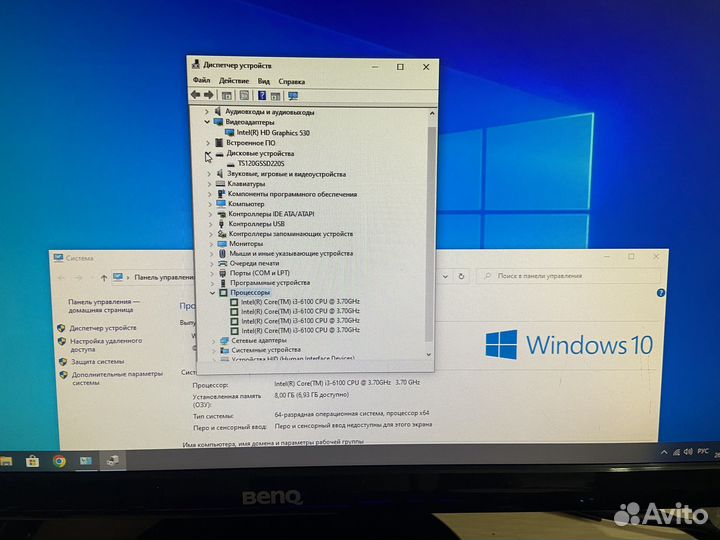Open the Справка menu
This screenshot has height=540, width=720.
tap(292, 82)
